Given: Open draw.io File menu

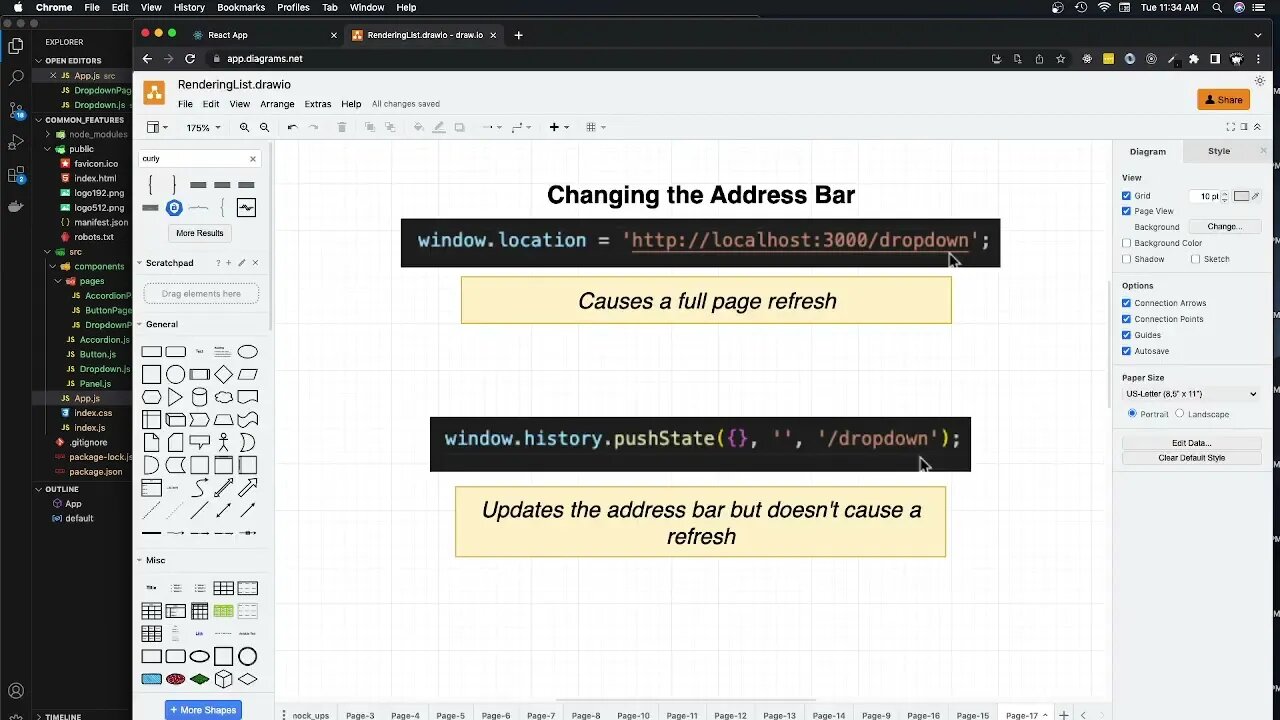Looking at the screenshot, I should [x=185, y=104].
